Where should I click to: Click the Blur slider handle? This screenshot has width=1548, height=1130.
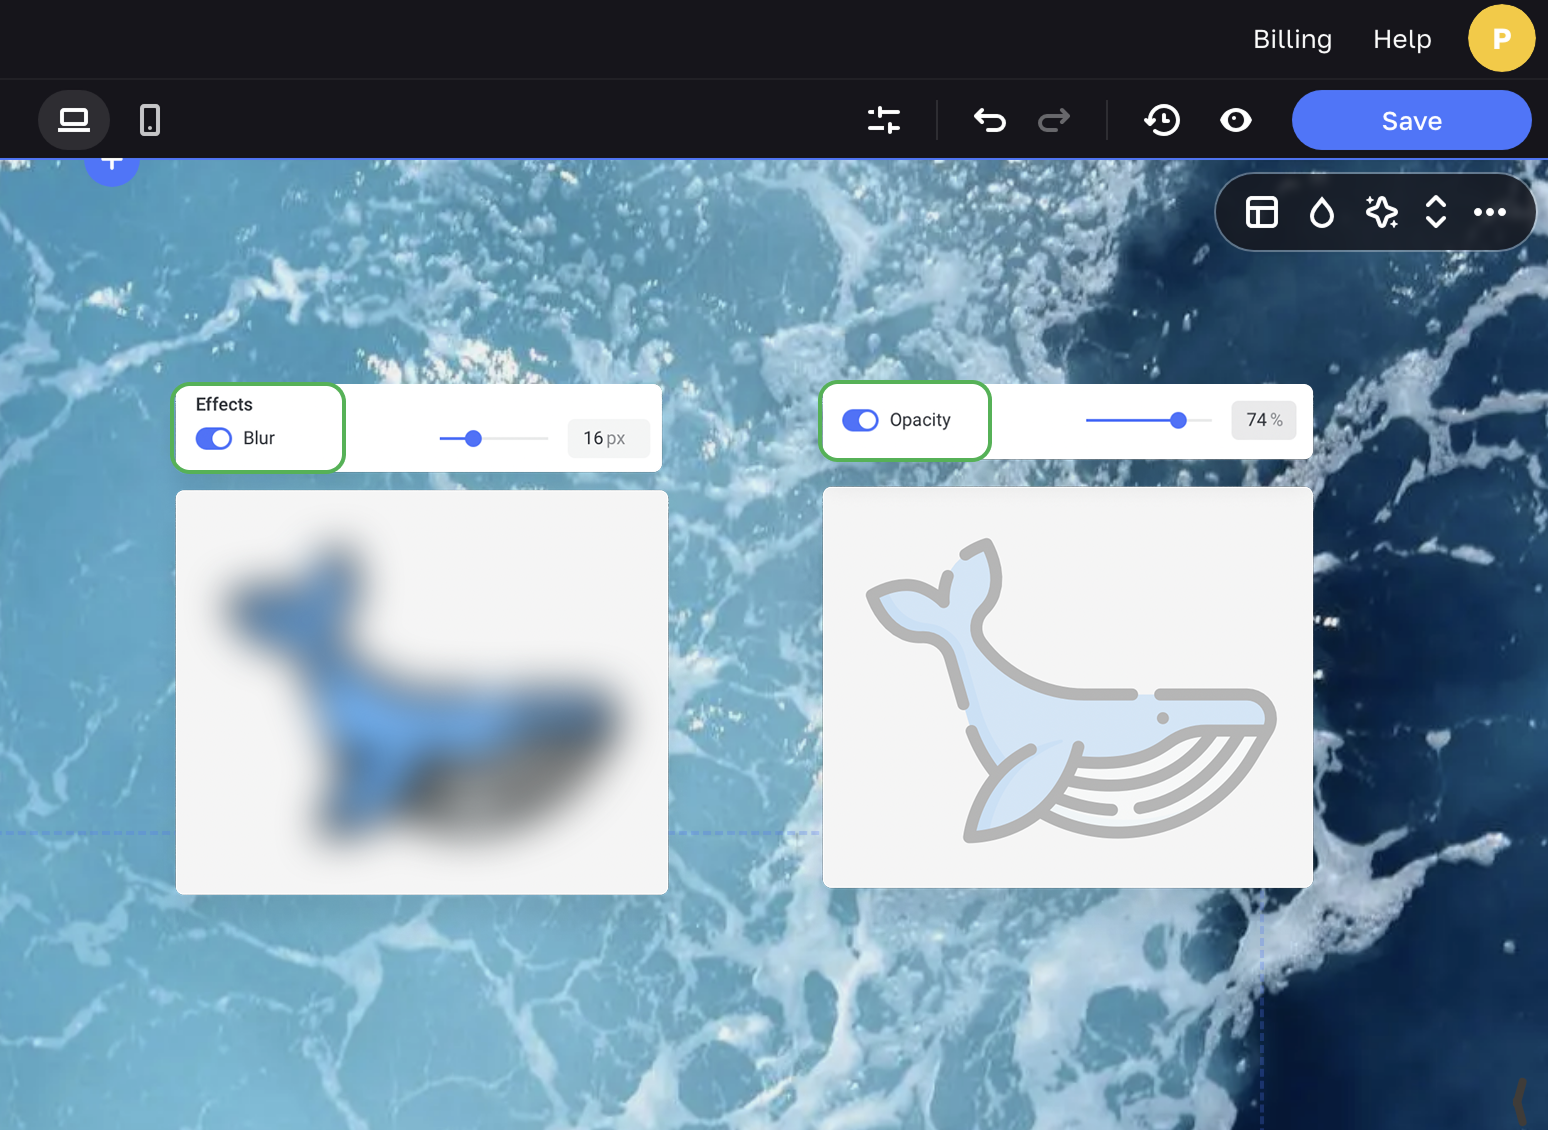tap(474, 438)
